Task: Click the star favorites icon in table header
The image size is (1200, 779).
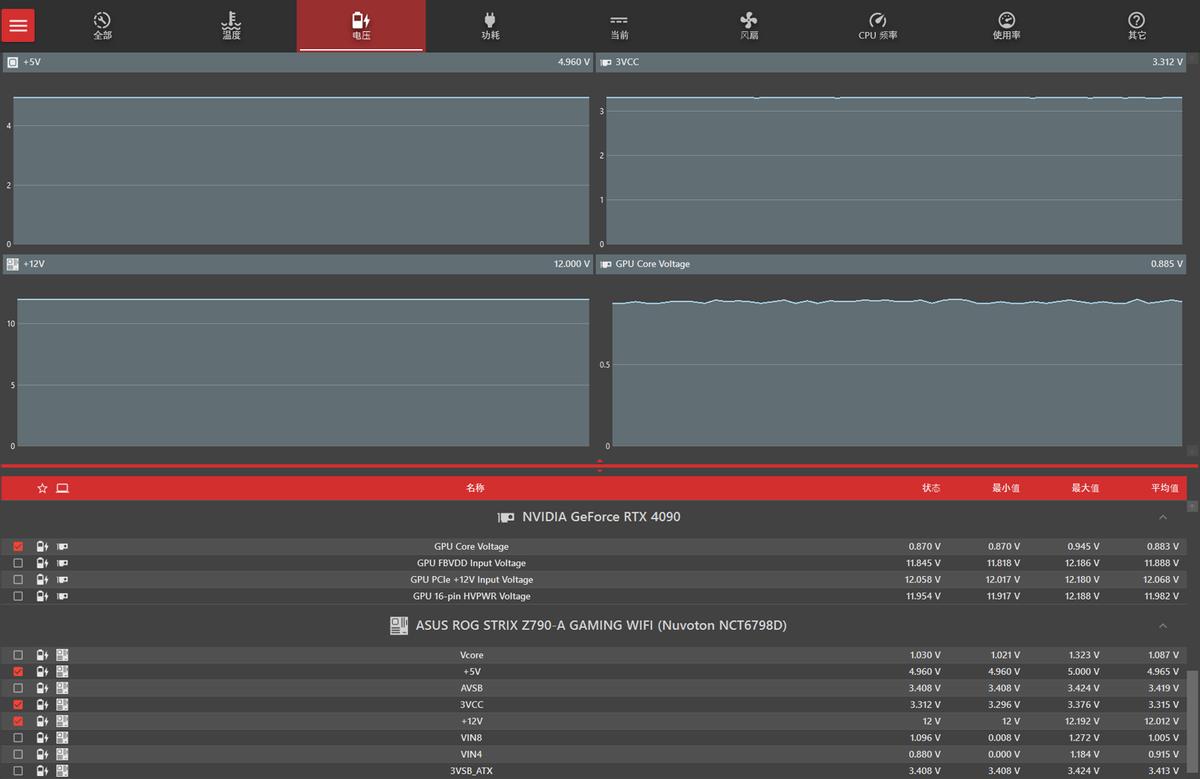Action: pyautogui.click(x=42, y=488)
